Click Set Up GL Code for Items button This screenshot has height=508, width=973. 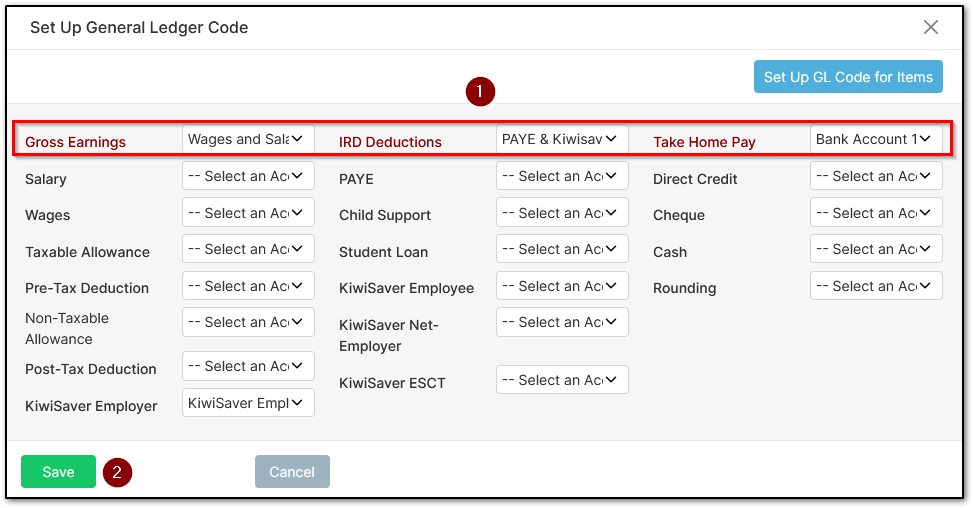[848, 77]
